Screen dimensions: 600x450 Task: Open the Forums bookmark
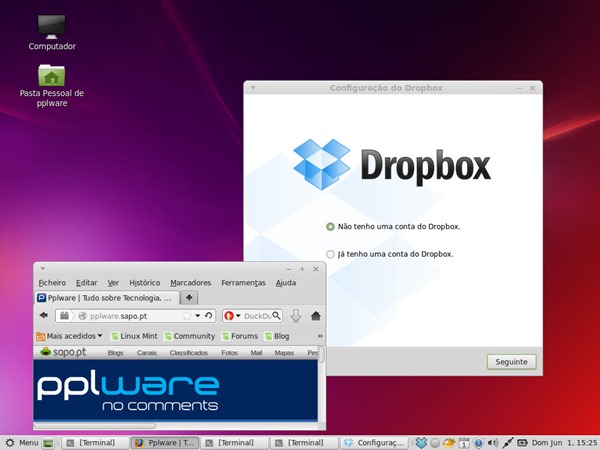click(x=240, y=336)
